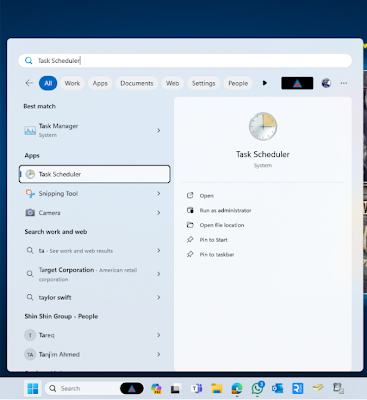Open the blue R app on taskbar

(x=297, y=388)
